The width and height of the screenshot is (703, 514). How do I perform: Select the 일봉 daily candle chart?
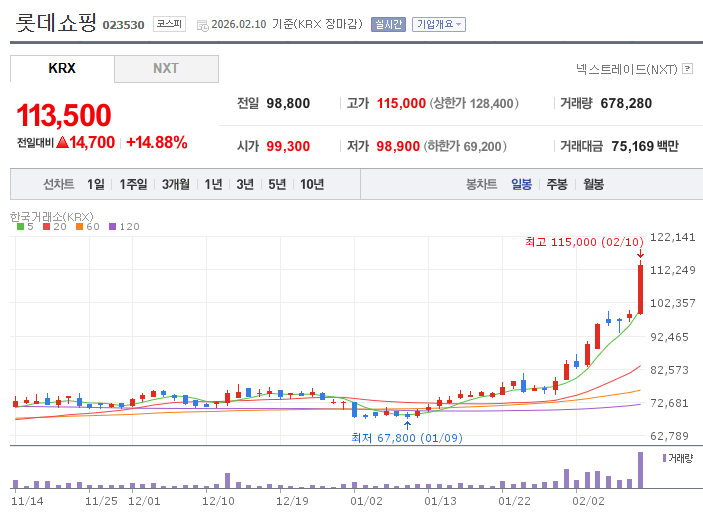click(x=521, y=184)
